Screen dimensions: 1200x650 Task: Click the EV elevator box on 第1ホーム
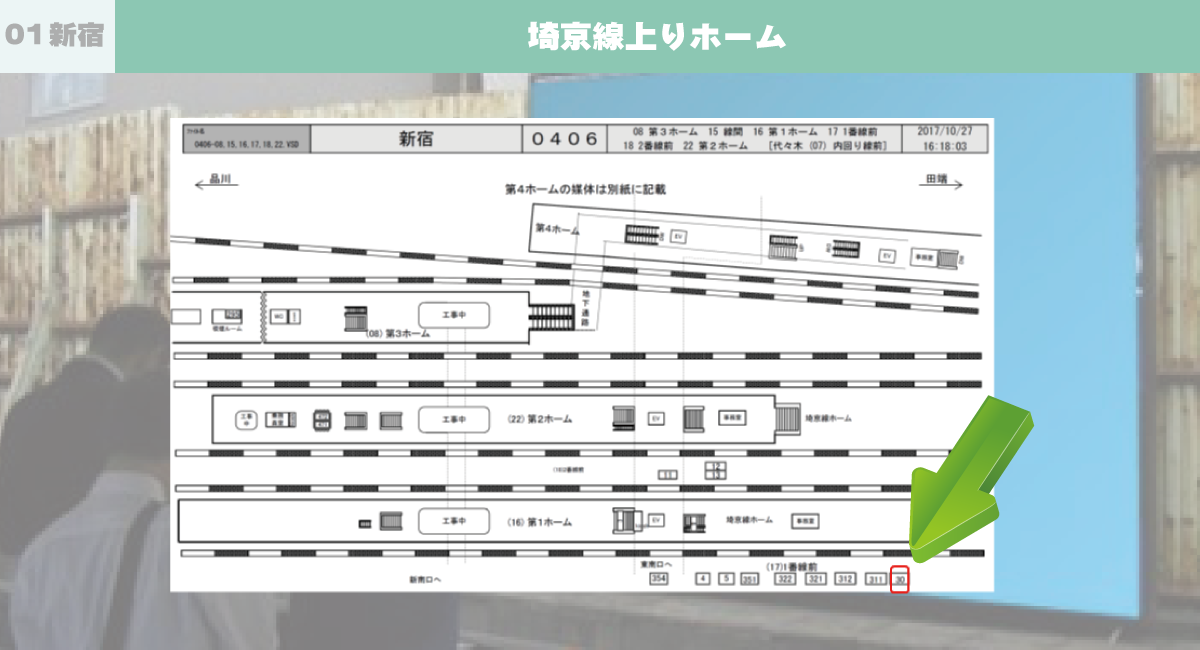(x=657, y=521)
